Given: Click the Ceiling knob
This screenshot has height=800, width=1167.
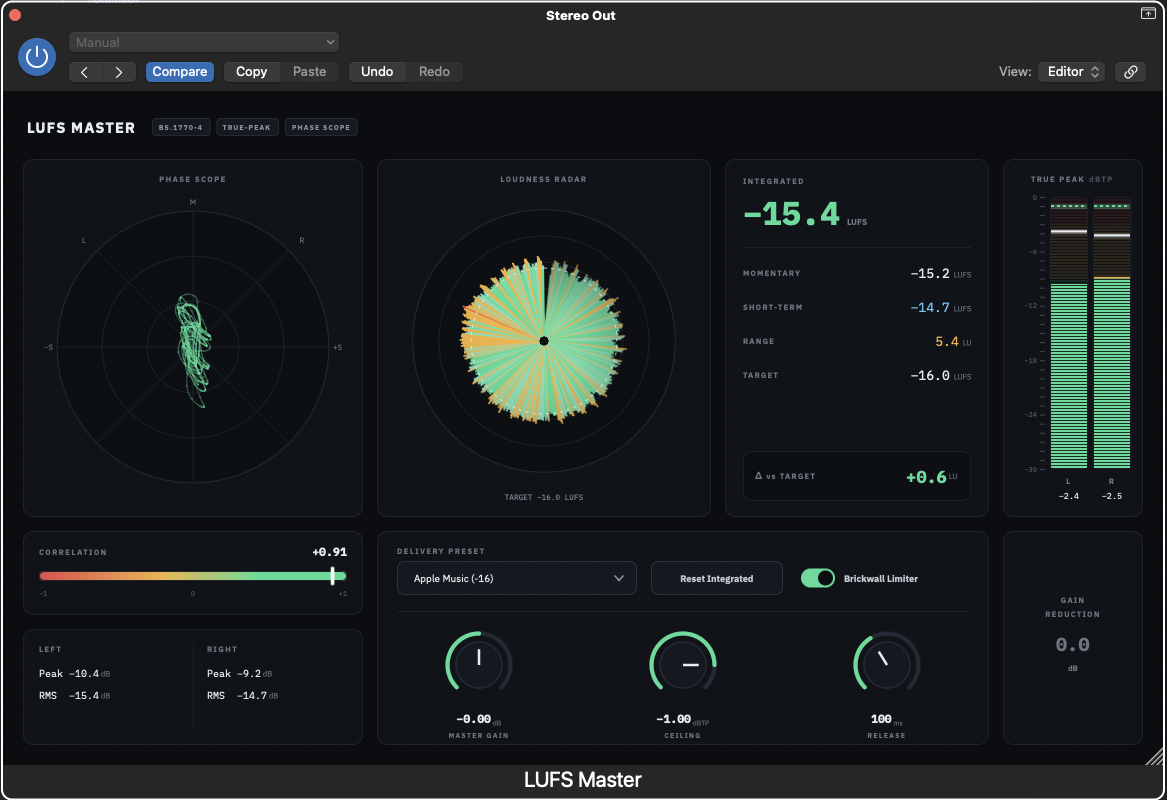Looking at the screenshot, I should pyautogui.click(x=682, y=663).
